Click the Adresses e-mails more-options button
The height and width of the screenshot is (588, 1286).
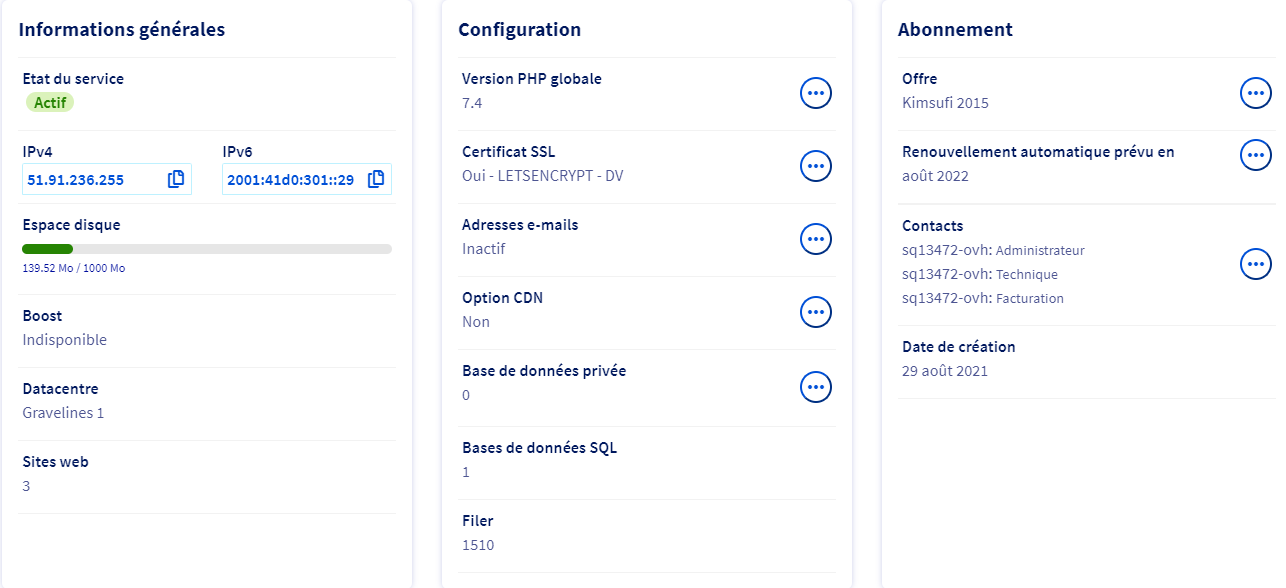(x=816, y=239)
